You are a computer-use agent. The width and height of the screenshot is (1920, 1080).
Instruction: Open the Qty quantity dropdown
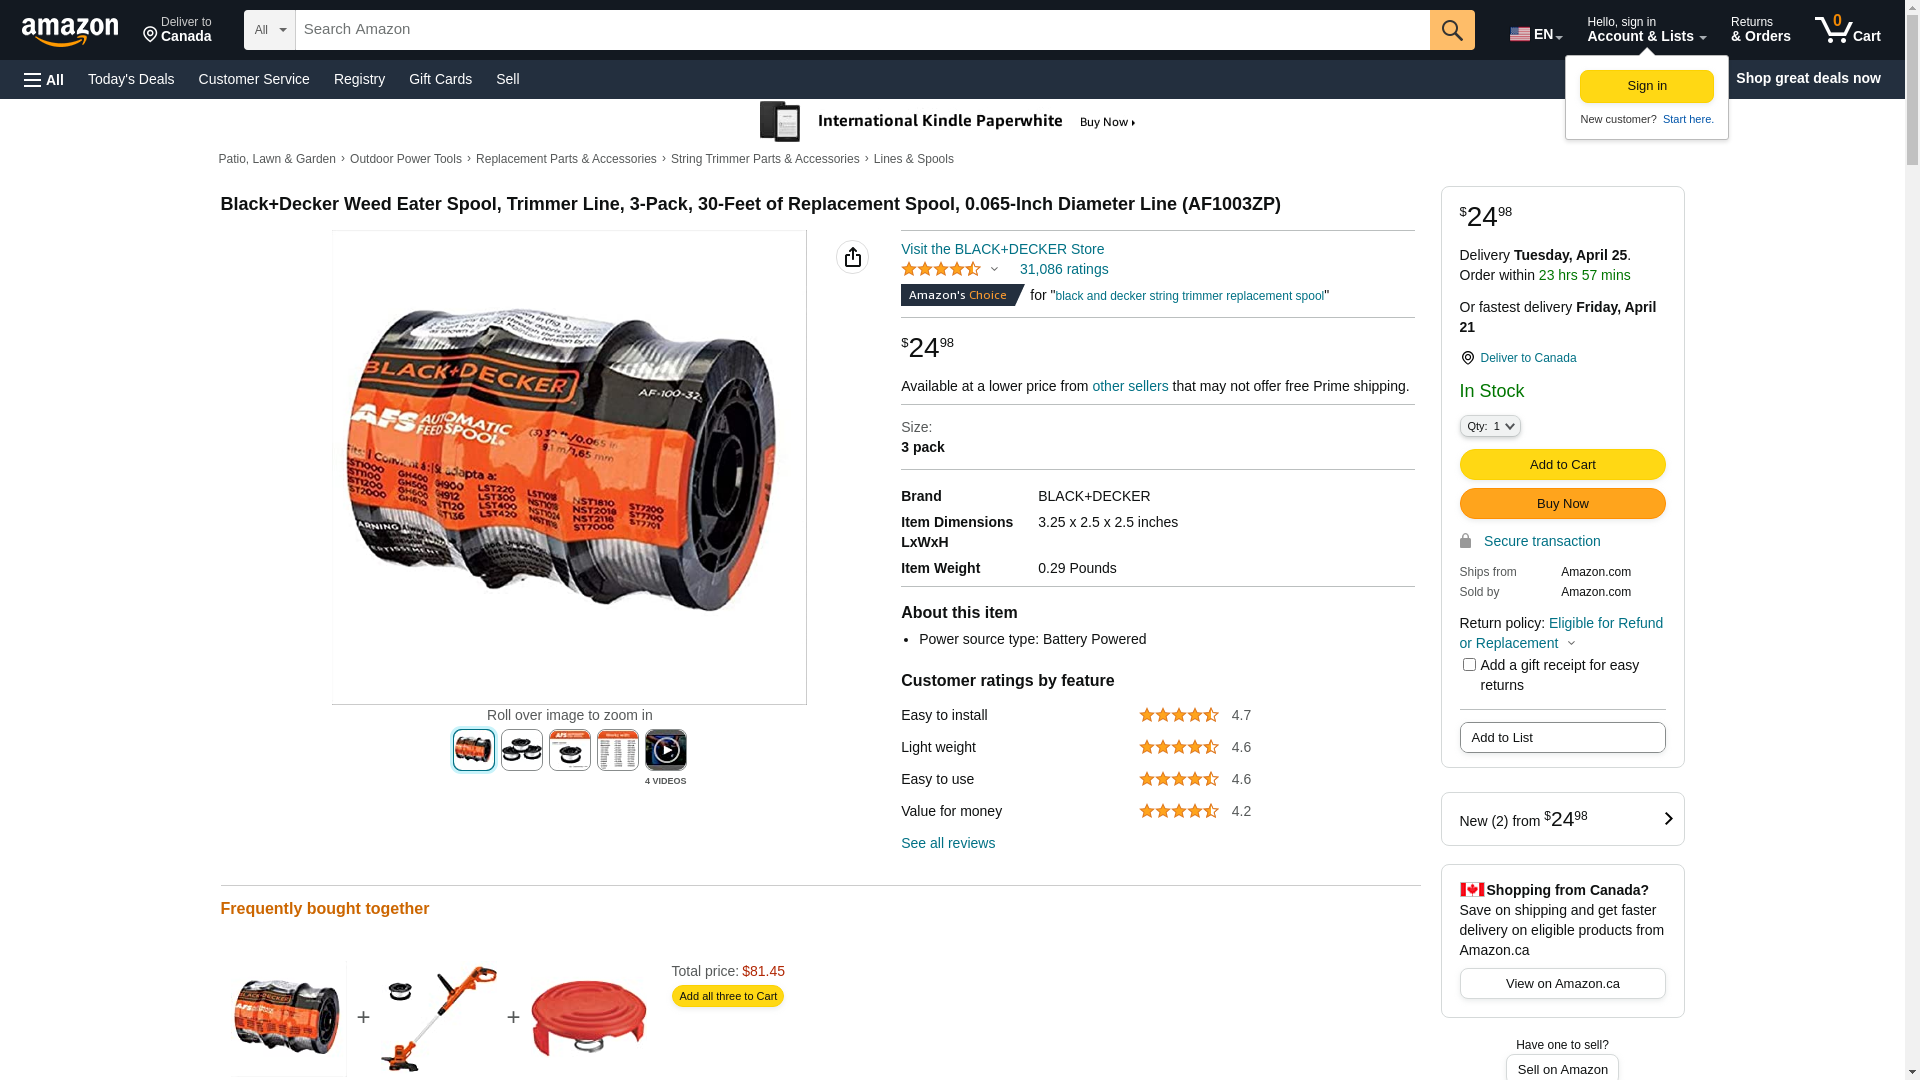pos(1490,426)
